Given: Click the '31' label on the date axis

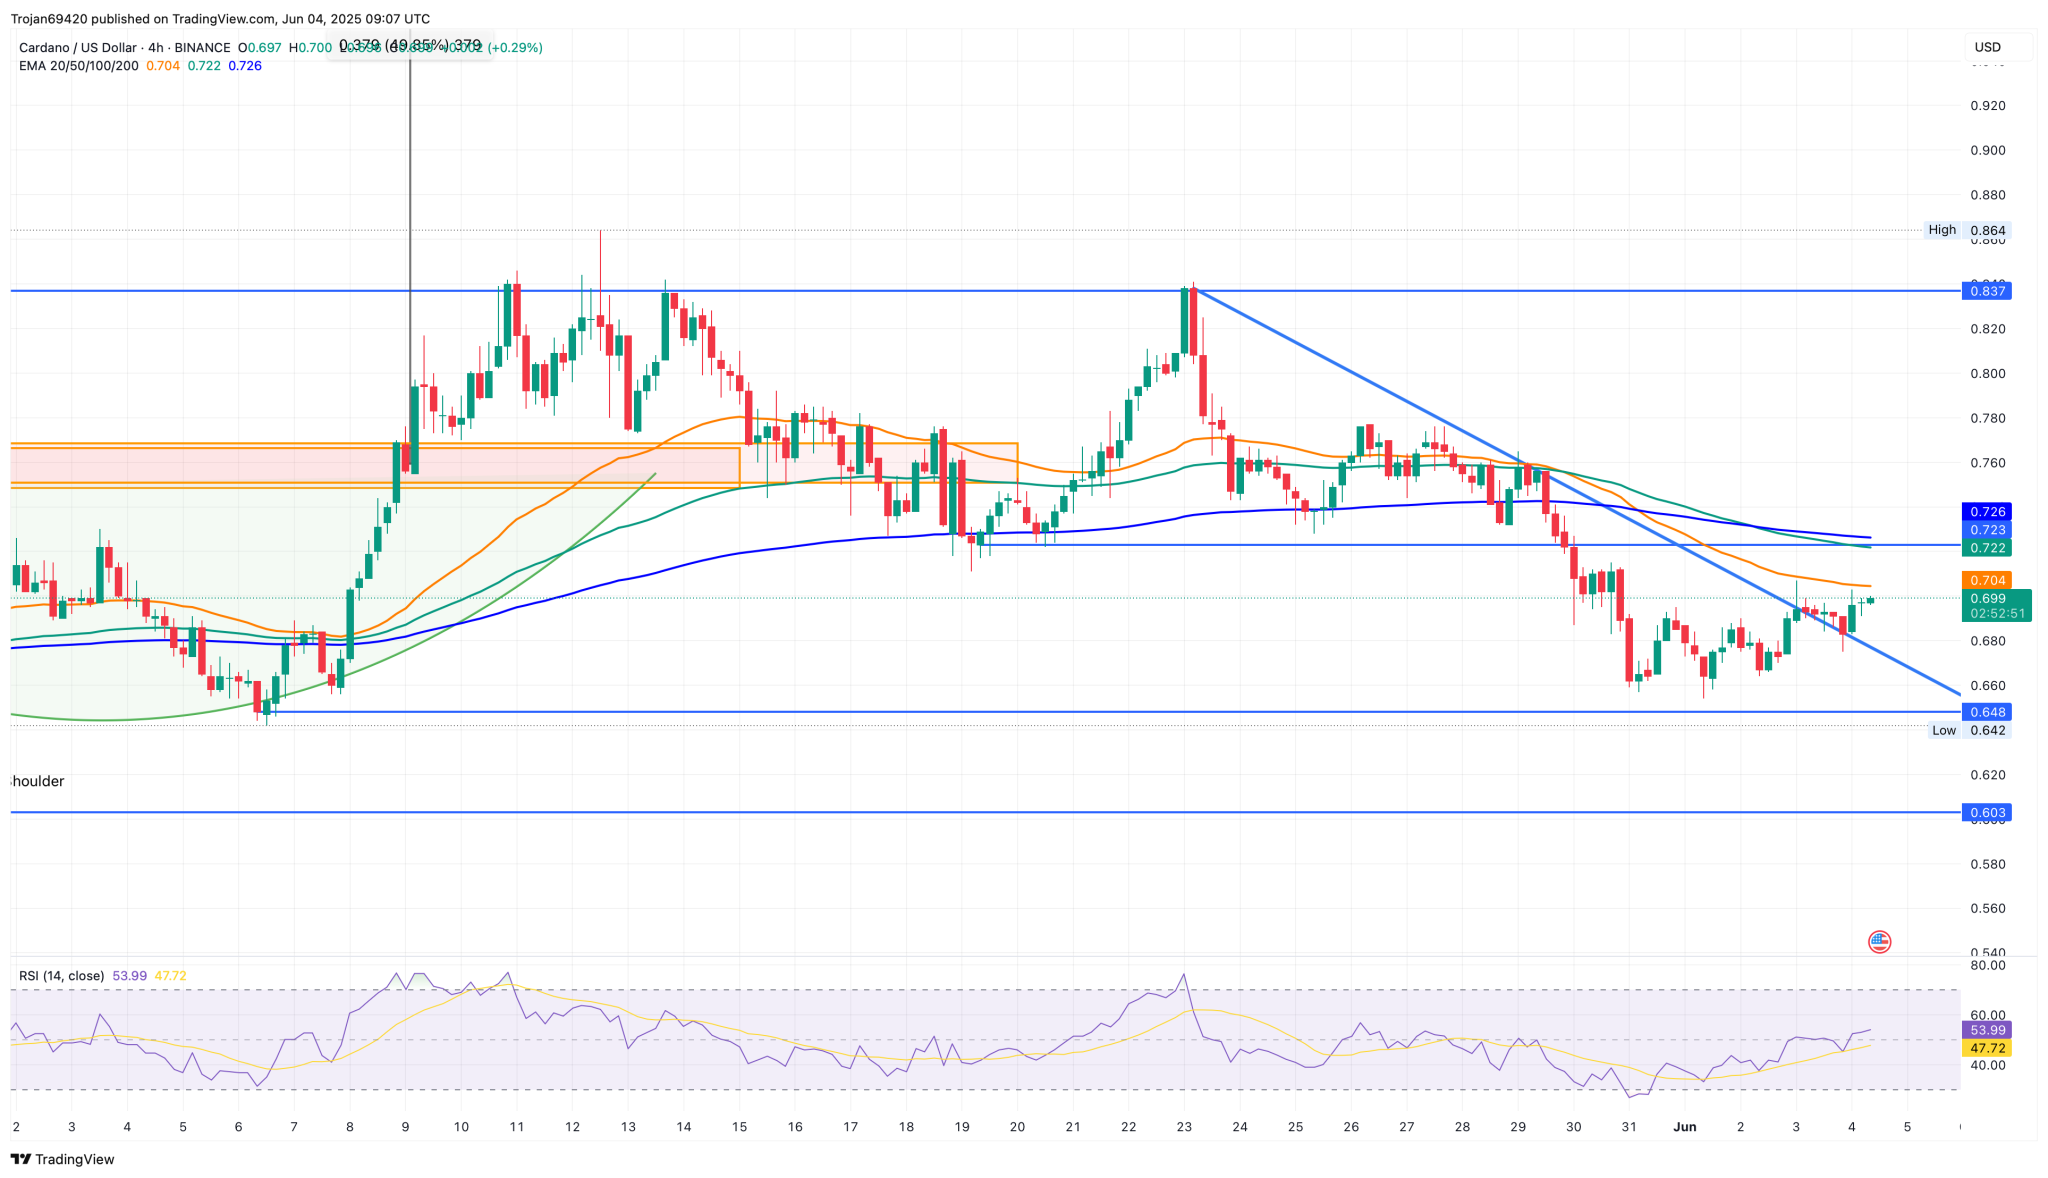Looking at the screenshot, I should coord(1629,1127).
